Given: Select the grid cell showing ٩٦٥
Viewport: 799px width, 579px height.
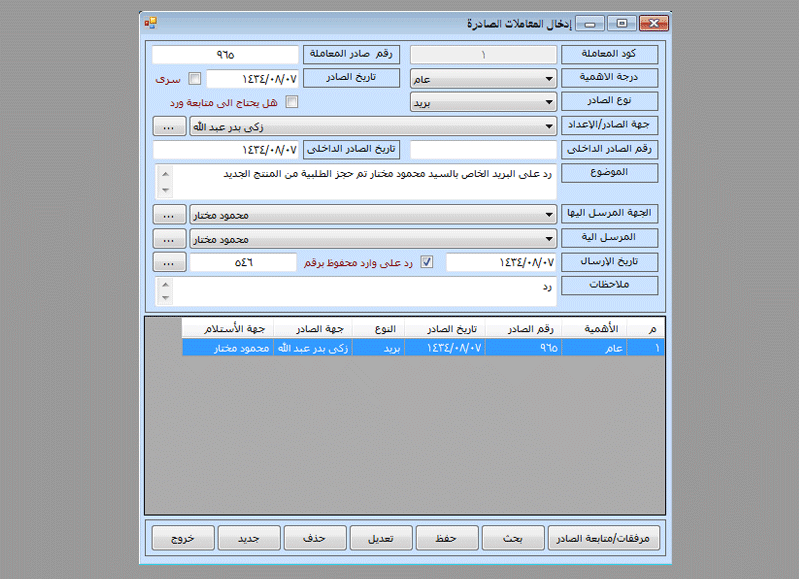Looking at the screenshot, I should tap(523, 348).
